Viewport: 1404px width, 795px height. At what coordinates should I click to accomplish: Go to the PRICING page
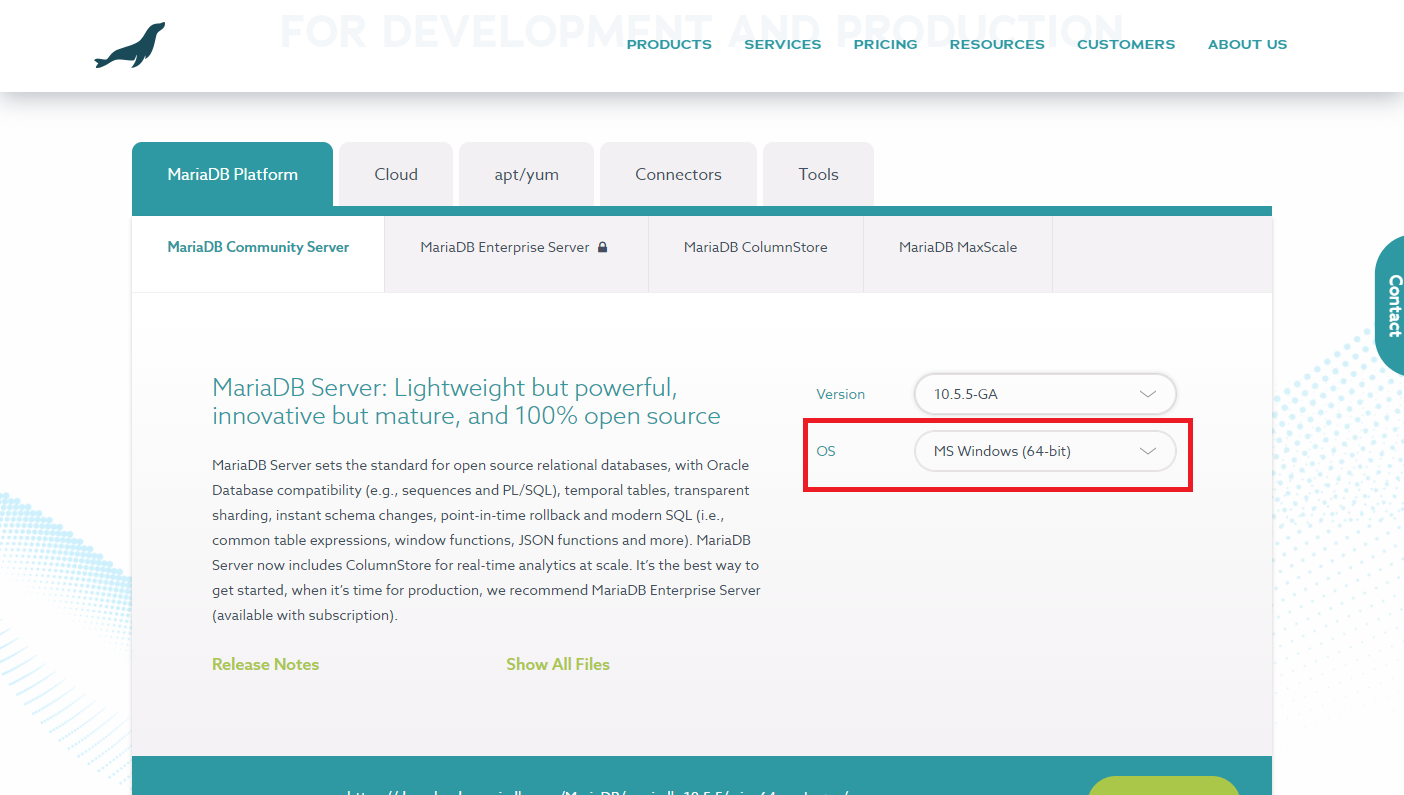pos(885,44)
